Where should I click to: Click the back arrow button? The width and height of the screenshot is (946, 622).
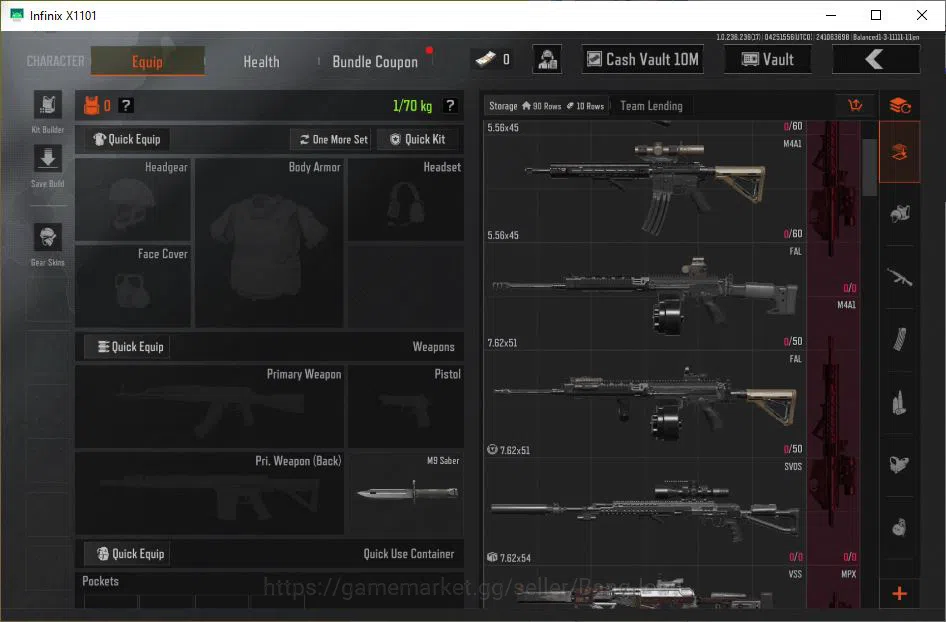point(876,60)
